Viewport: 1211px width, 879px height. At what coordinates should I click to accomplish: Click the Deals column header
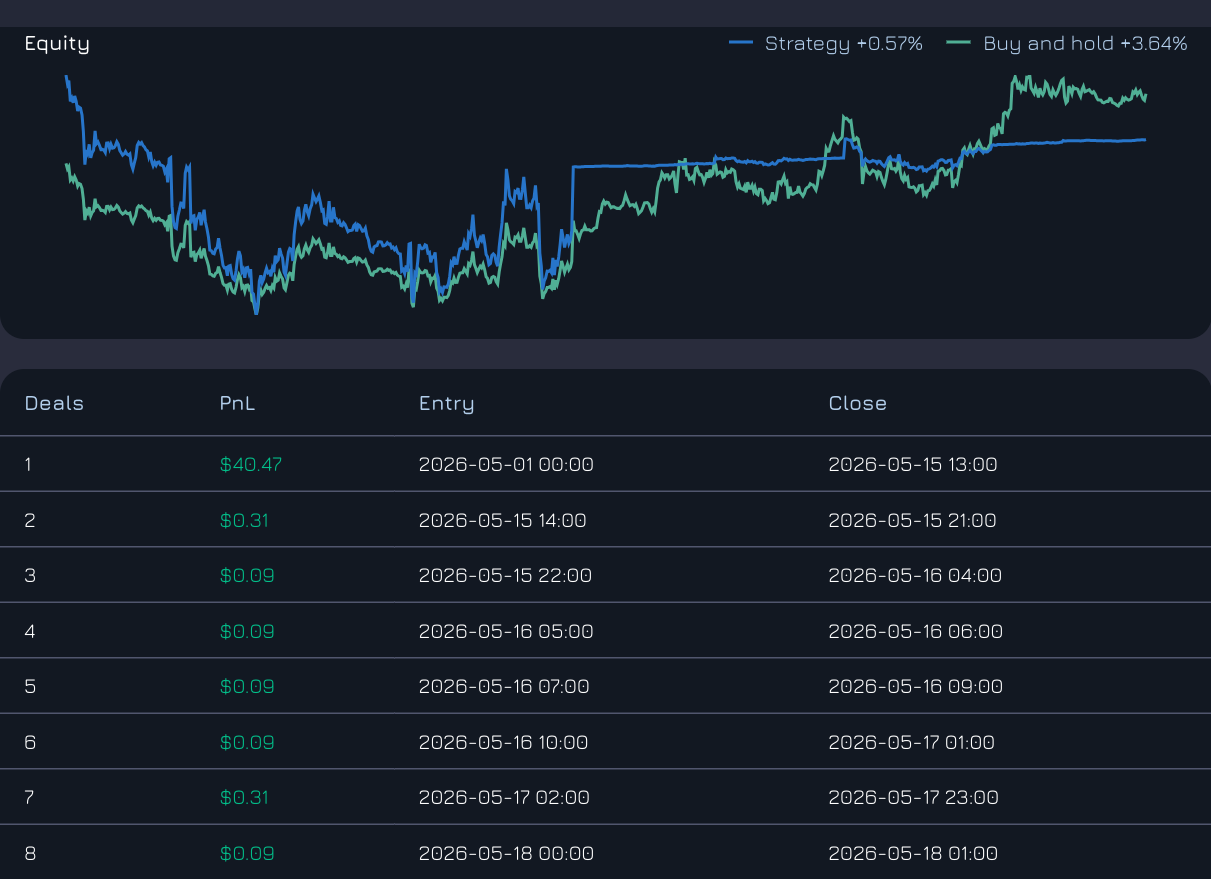click(x=54, y=403)
